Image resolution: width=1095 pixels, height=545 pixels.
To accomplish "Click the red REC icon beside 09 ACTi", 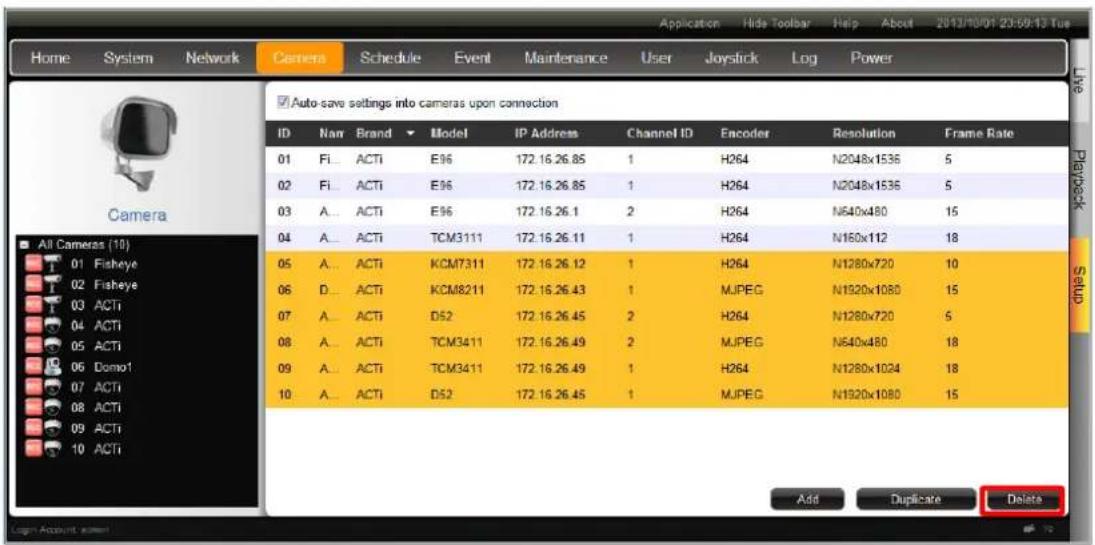I will point(33,427).
